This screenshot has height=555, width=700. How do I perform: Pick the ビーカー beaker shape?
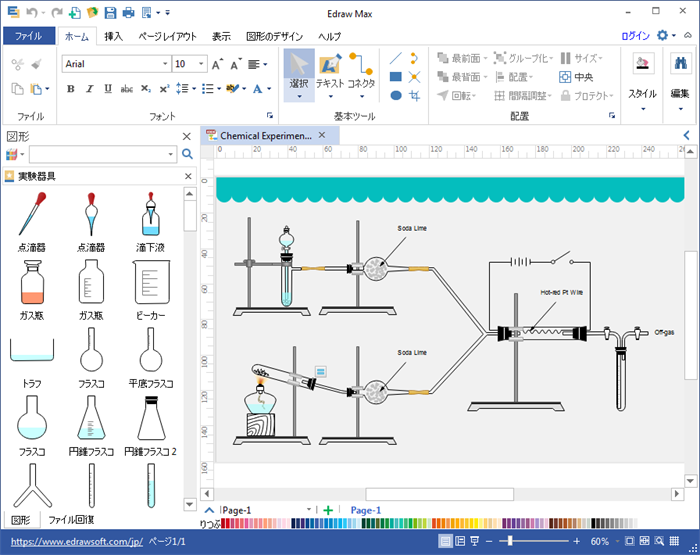coord(152,285)
